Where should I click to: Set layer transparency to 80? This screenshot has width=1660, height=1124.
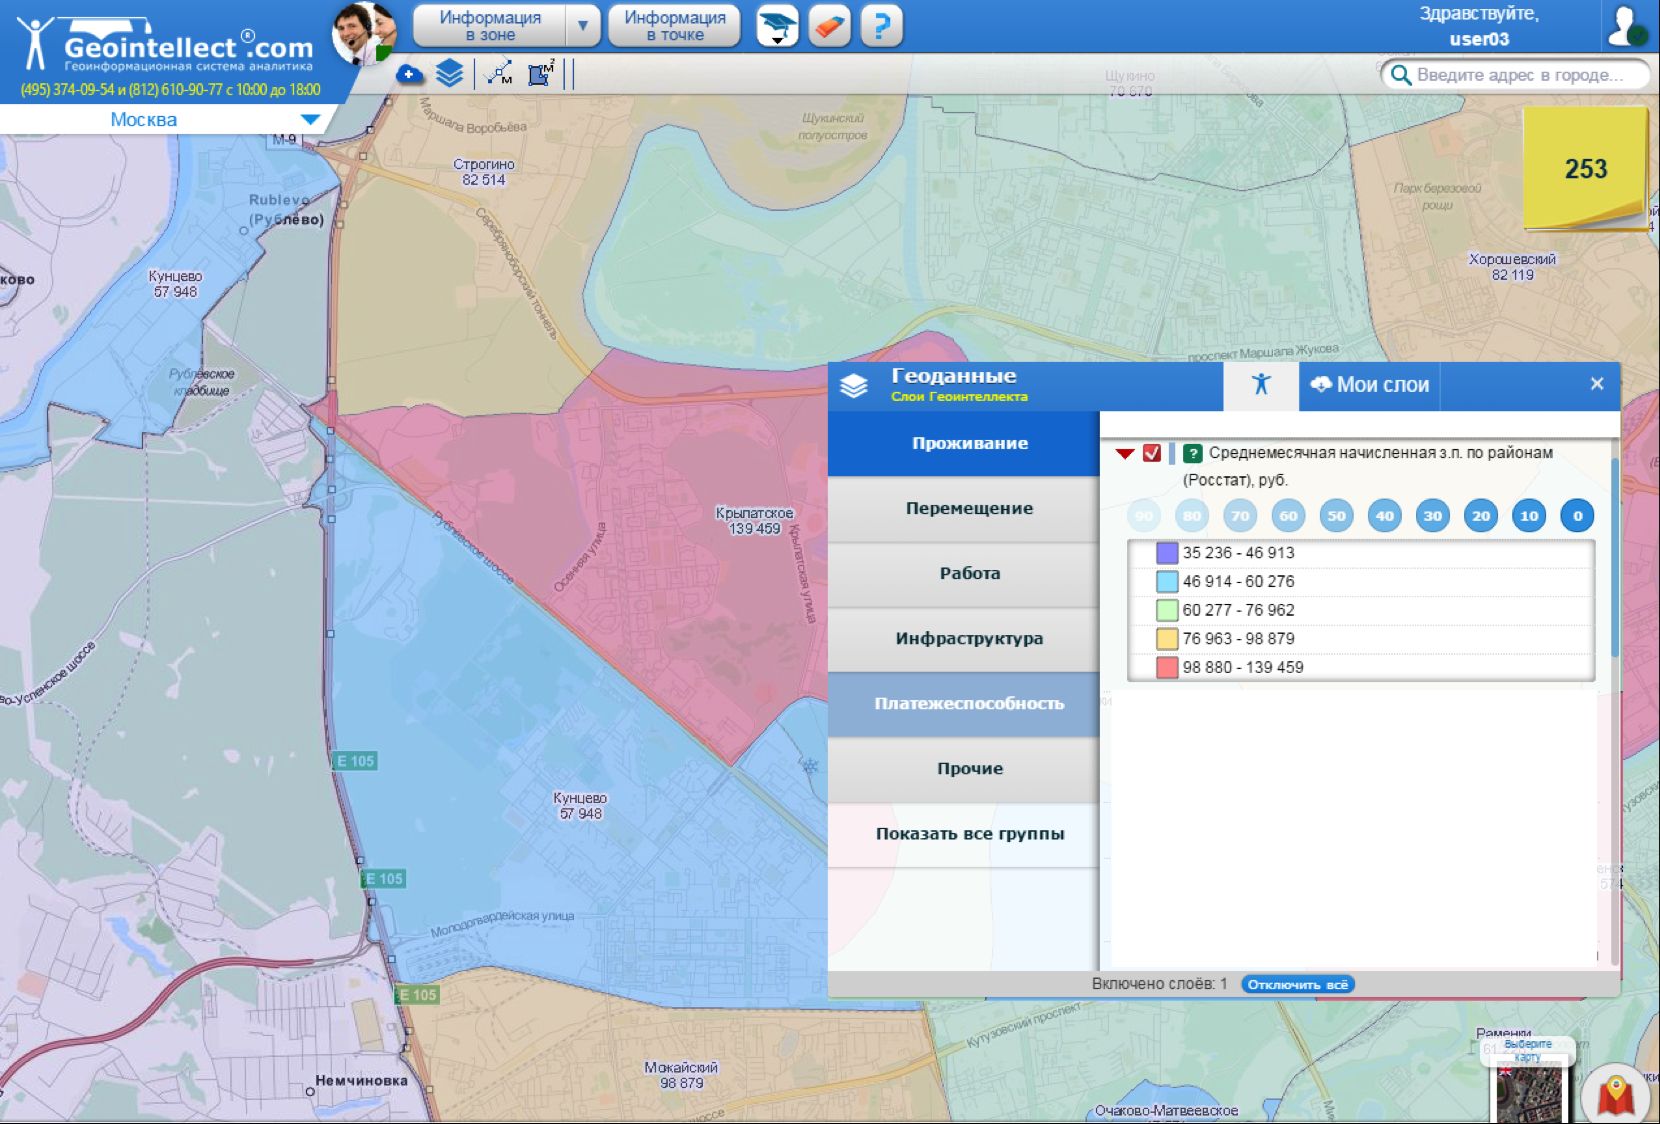(x=1192, y=516)
